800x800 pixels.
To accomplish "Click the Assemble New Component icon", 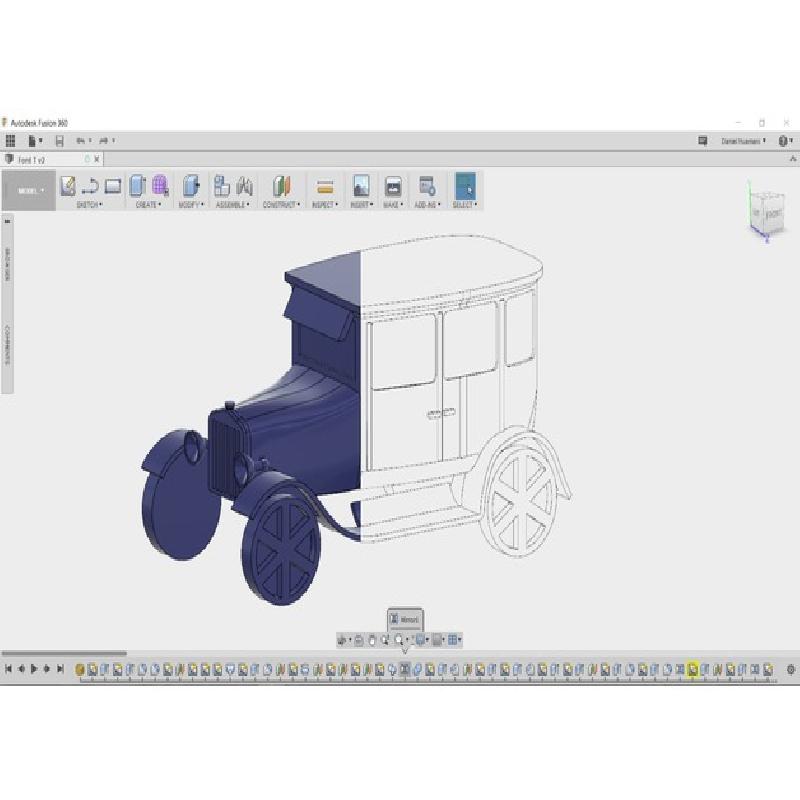I will tap(222, 186).
